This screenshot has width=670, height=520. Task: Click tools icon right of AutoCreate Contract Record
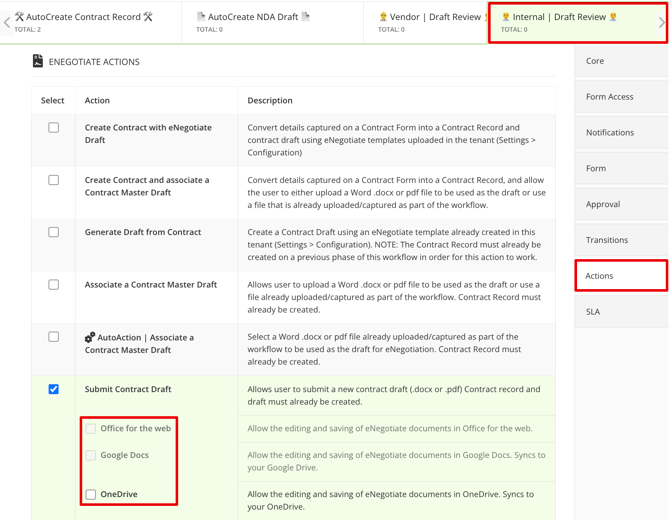click(148, 17)
